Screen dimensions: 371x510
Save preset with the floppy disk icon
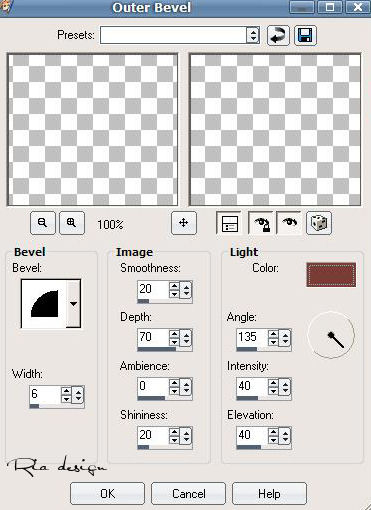pos(305,35)
